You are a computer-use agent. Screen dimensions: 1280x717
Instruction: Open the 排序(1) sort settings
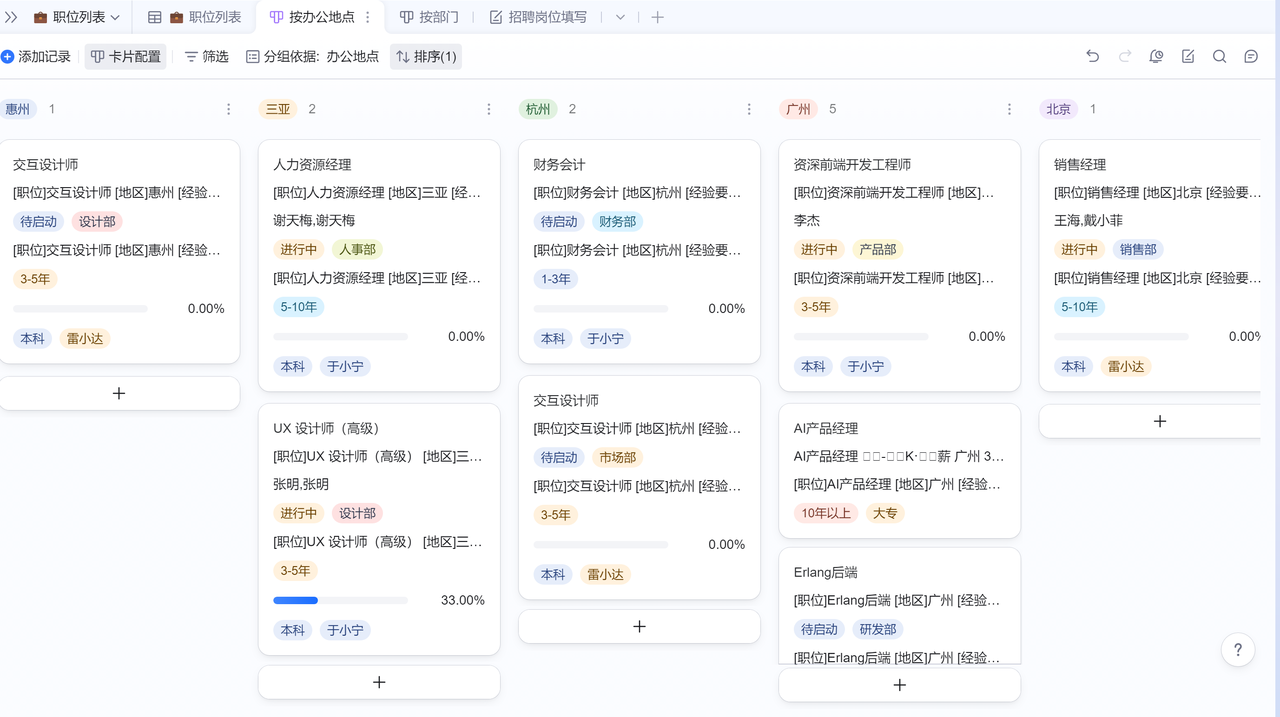(x=426, y=57)
